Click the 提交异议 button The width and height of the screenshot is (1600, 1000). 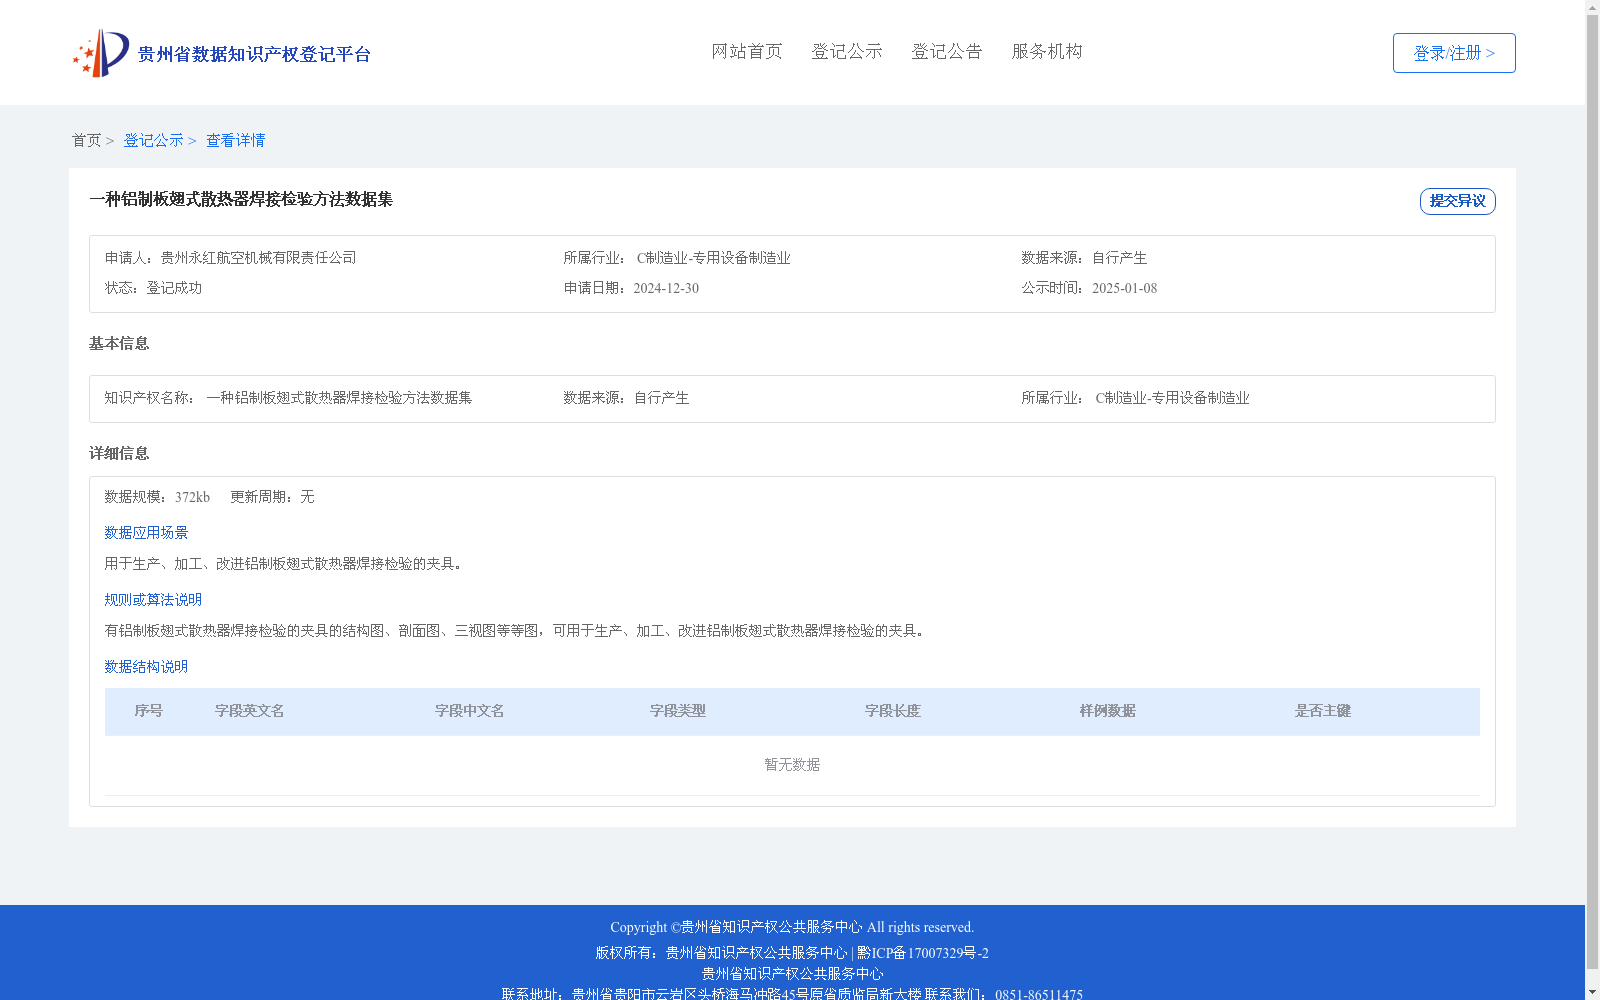(1457, 201)
